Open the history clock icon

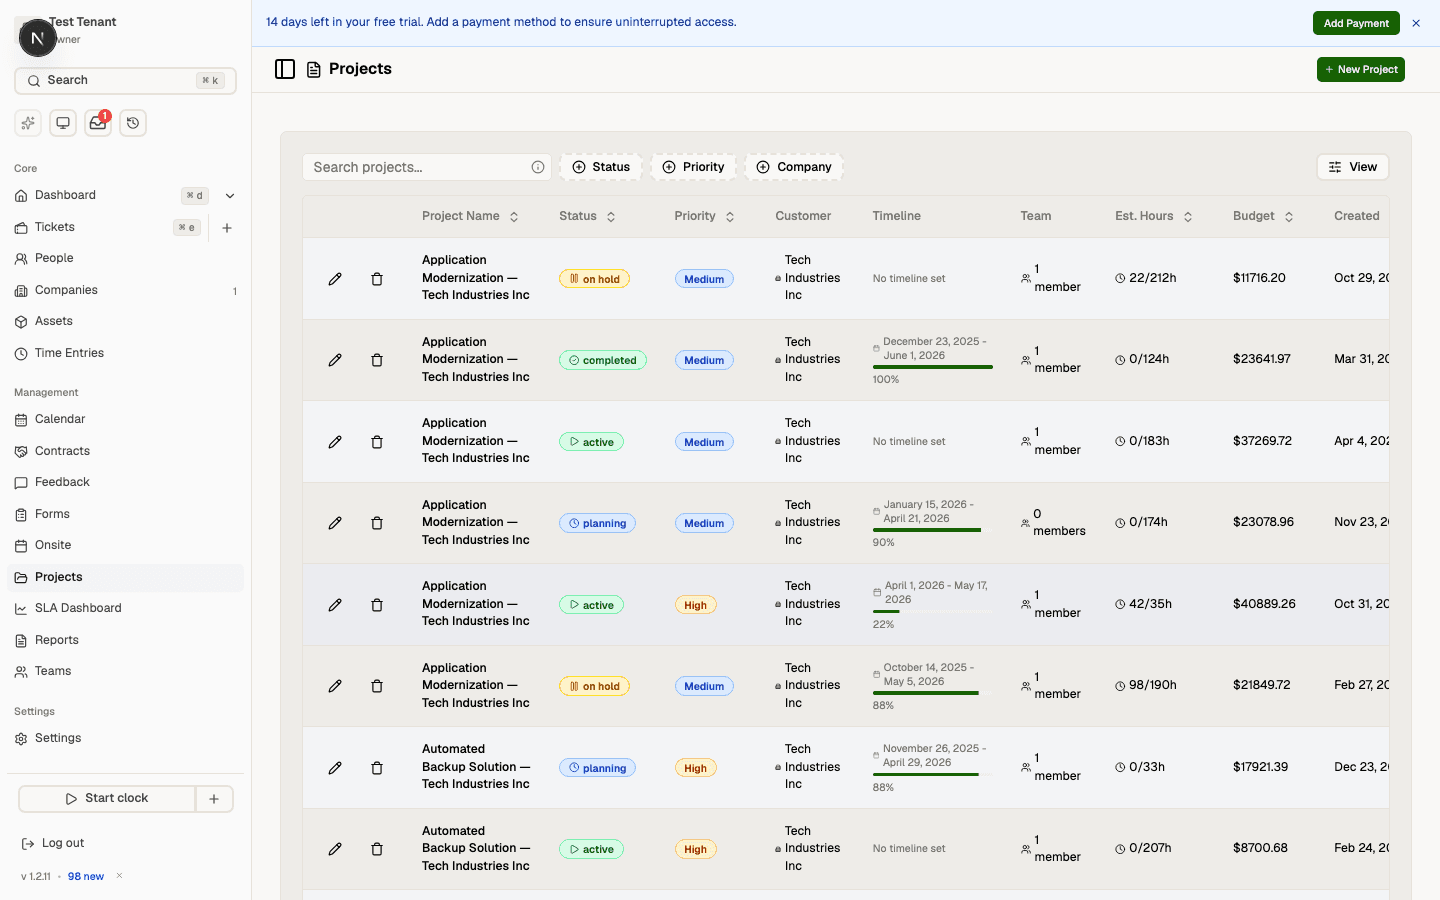pyautogui.click(x=132, y=122)
